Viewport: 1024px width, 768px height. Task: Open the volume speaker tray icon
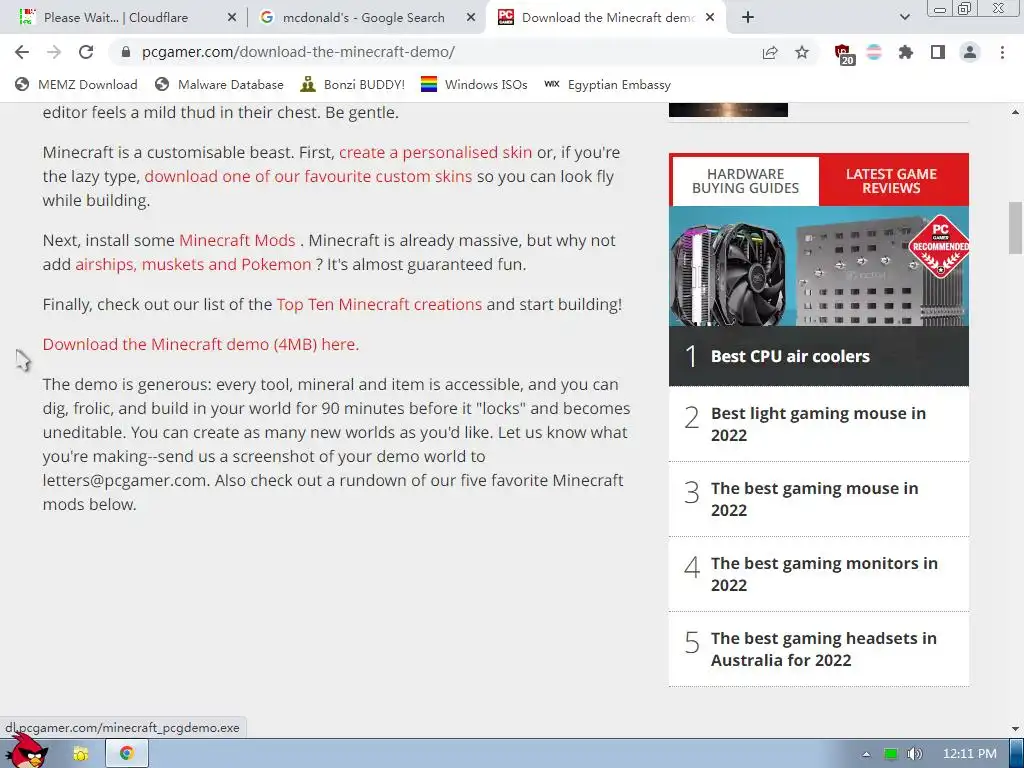click(915, 754)
